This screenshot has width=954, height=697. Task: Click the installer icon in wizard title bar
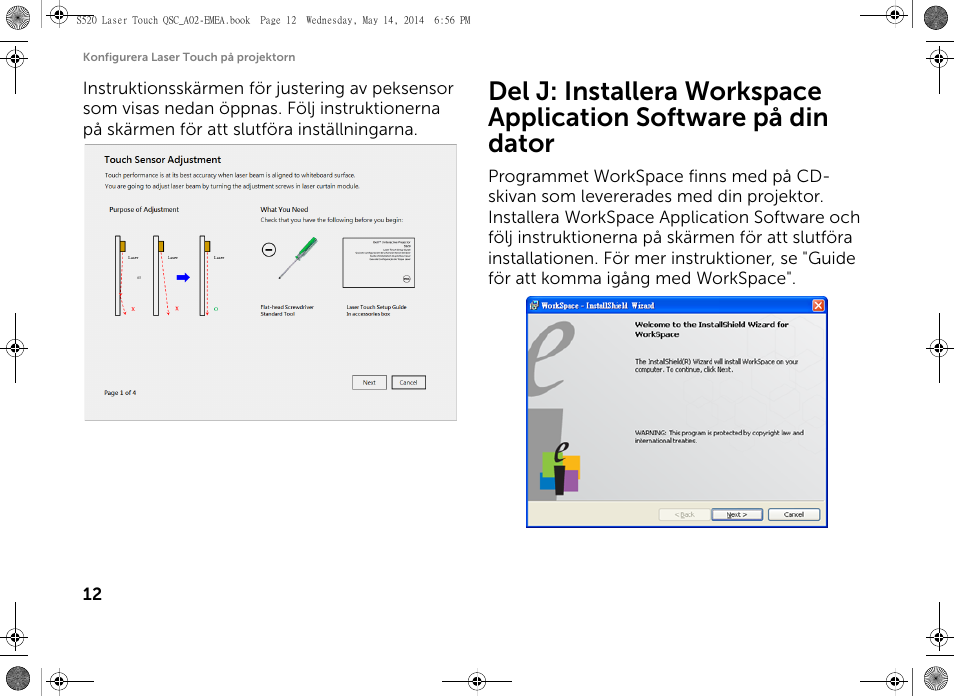click(534, 305)
